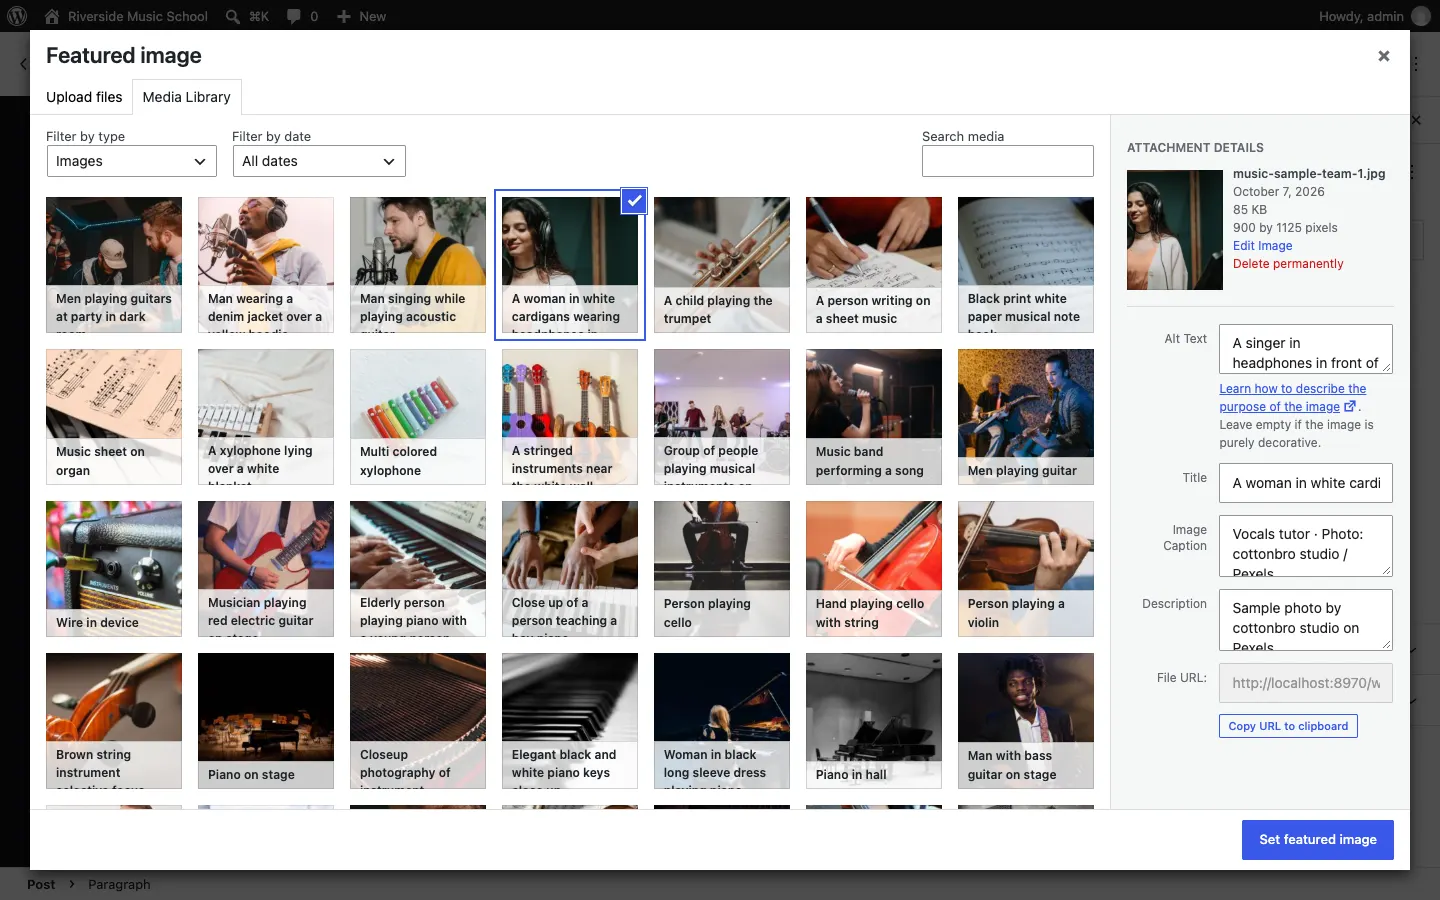Select the child playing the trumpet thumbnail
Screen dimensions: 1440x900
point(722,265)
